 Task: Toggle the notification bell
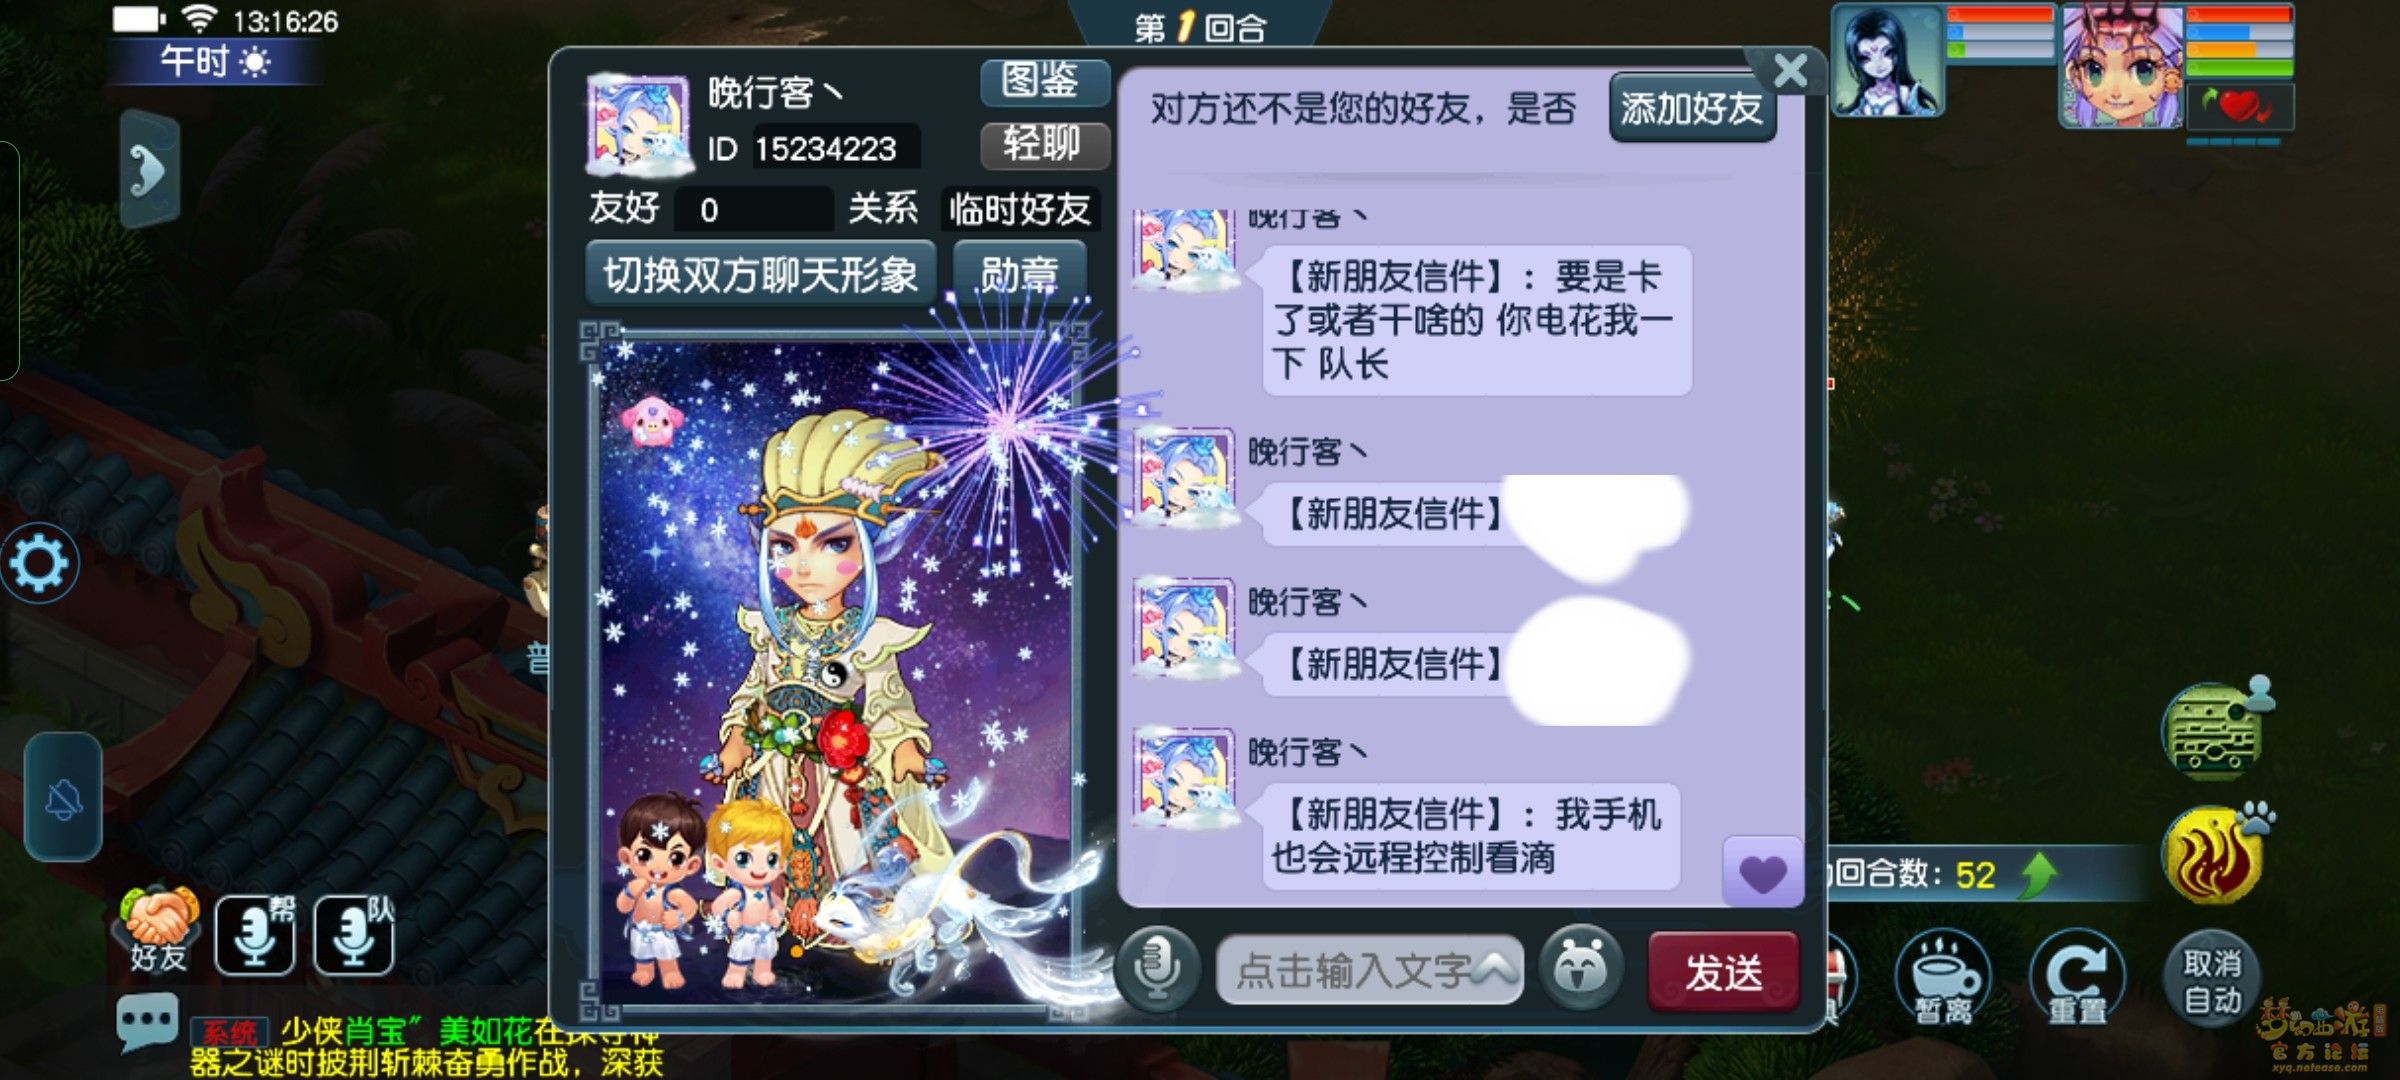tap(63, 797)
